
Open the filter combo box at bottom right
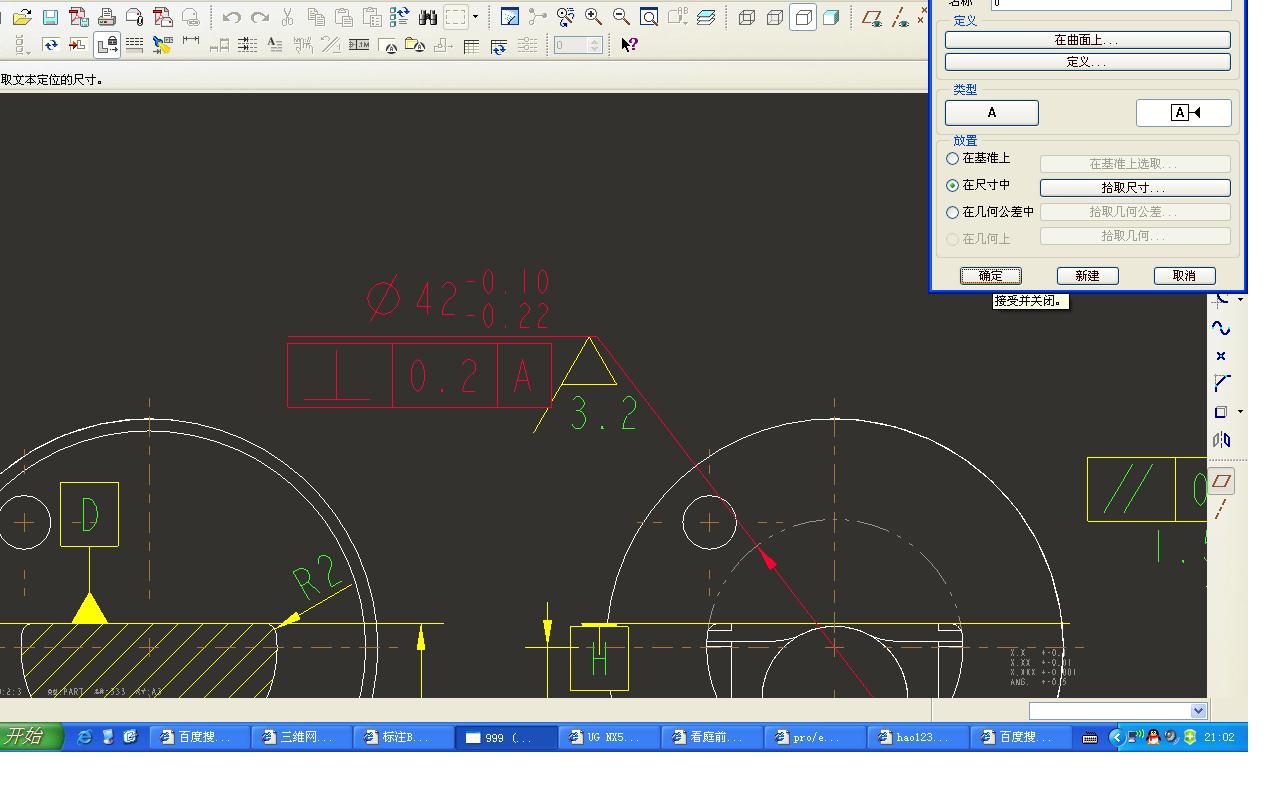click(x=1118, y=710)
